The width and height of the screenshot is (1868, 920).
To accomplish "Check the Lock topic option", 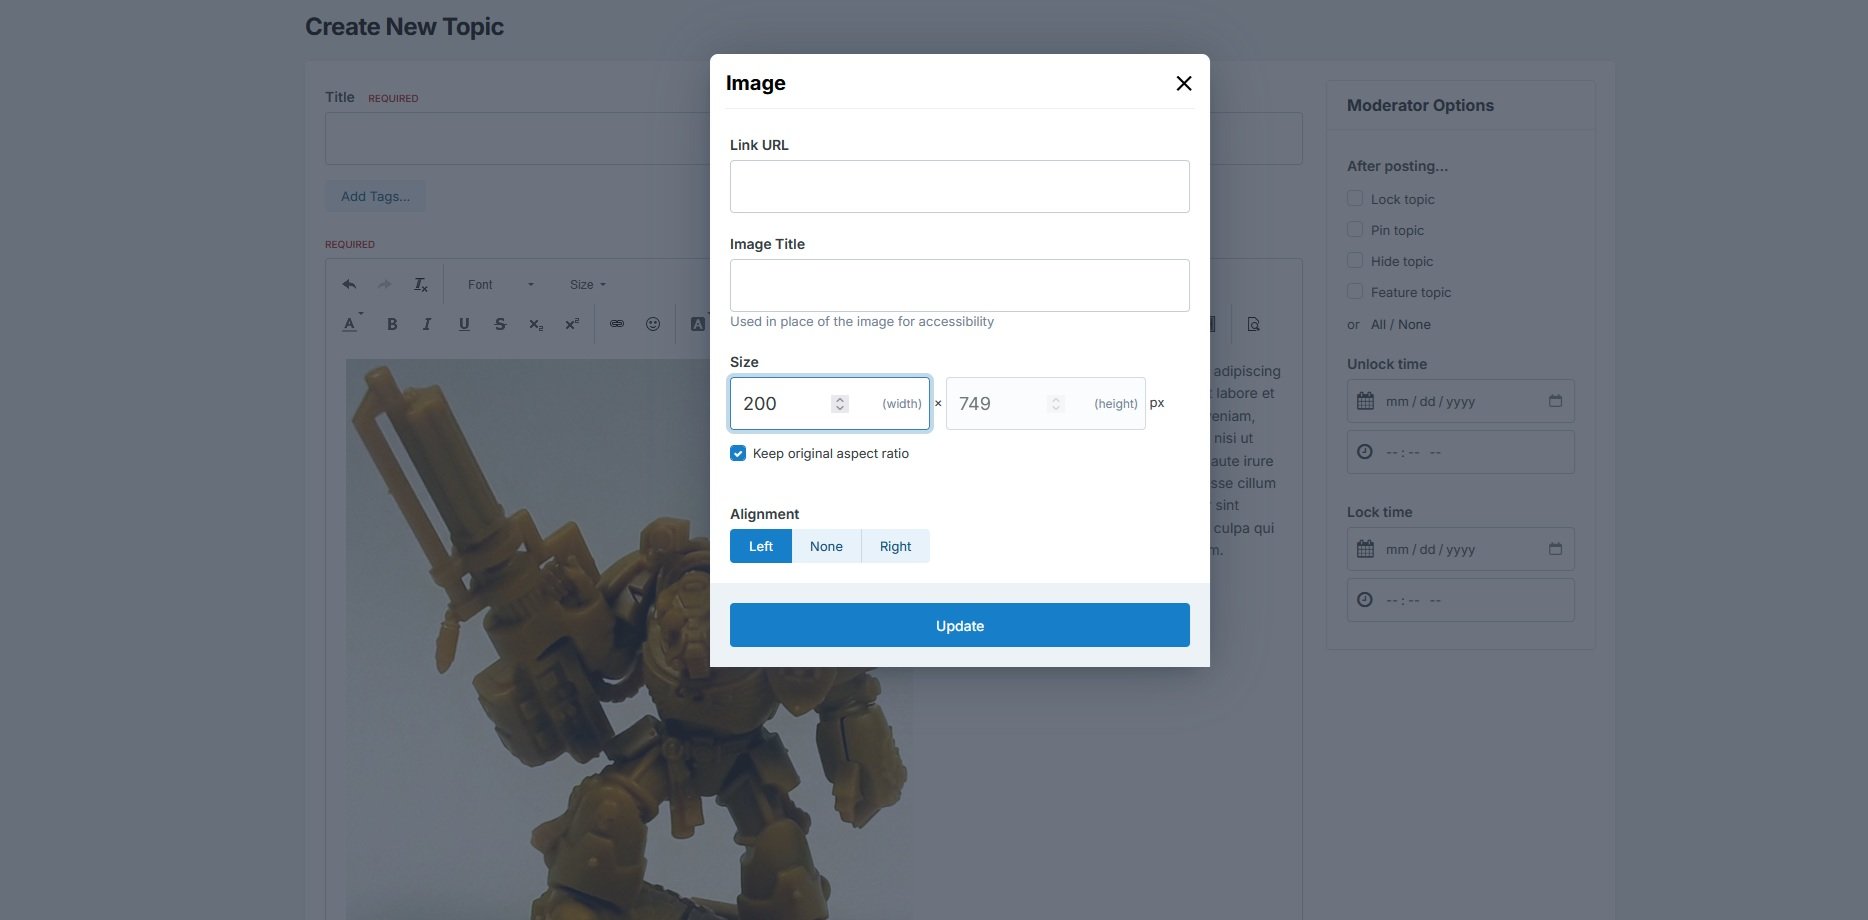I will (x=1355, y=199).
